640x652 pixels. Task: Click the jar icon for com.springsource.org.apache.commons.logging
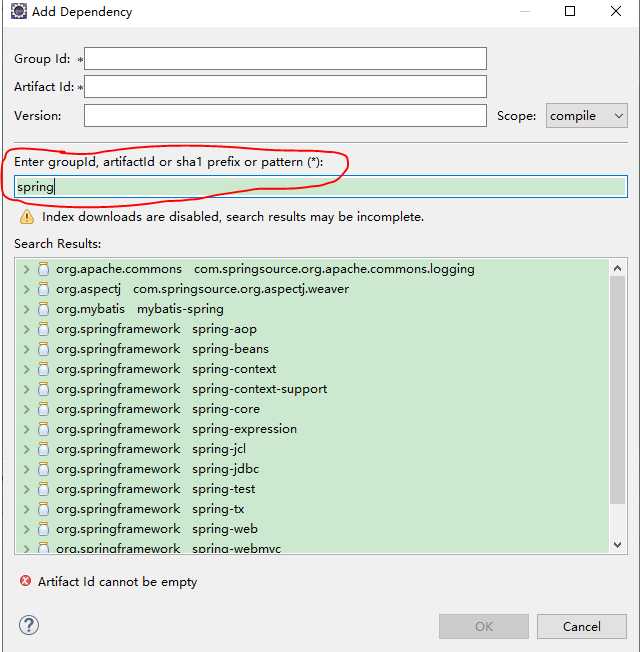[x=43, y=269]
